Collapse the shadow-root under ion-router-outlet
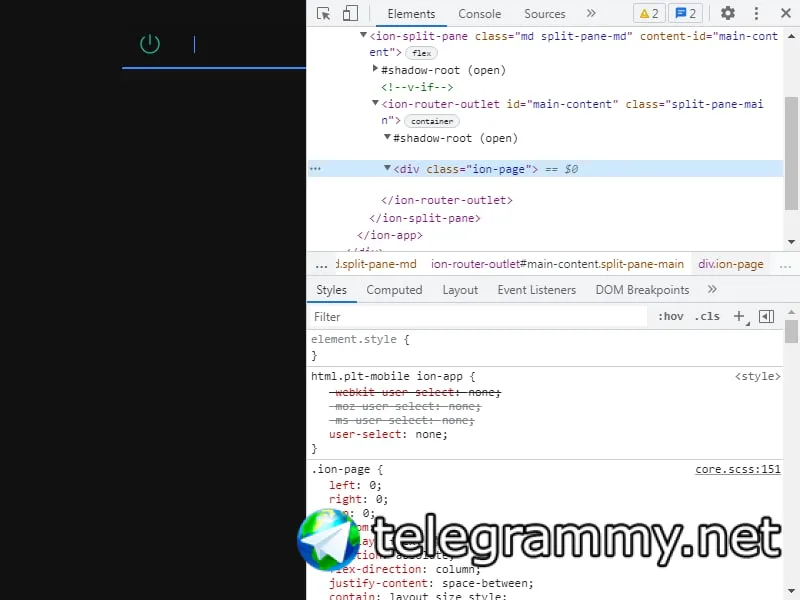 [387, 137]
